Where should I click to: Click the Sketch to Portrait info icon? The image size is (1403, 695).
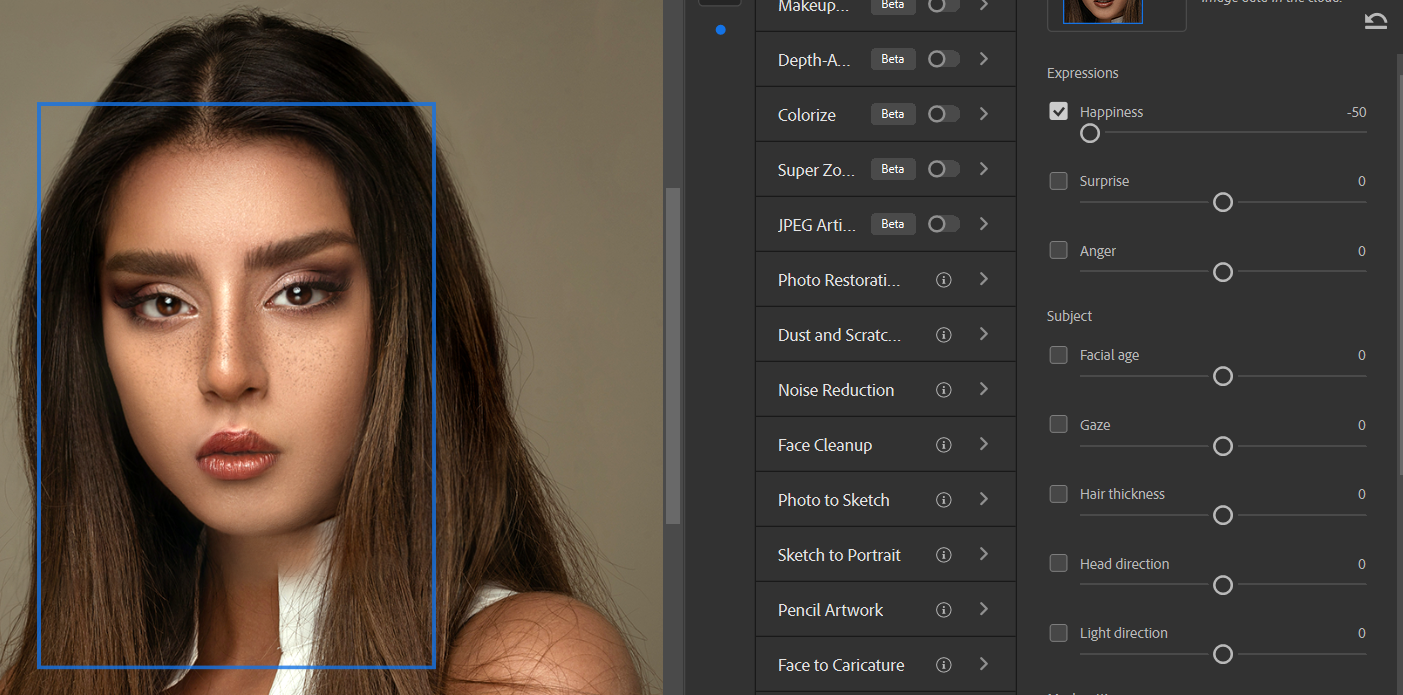pos(943,555)
